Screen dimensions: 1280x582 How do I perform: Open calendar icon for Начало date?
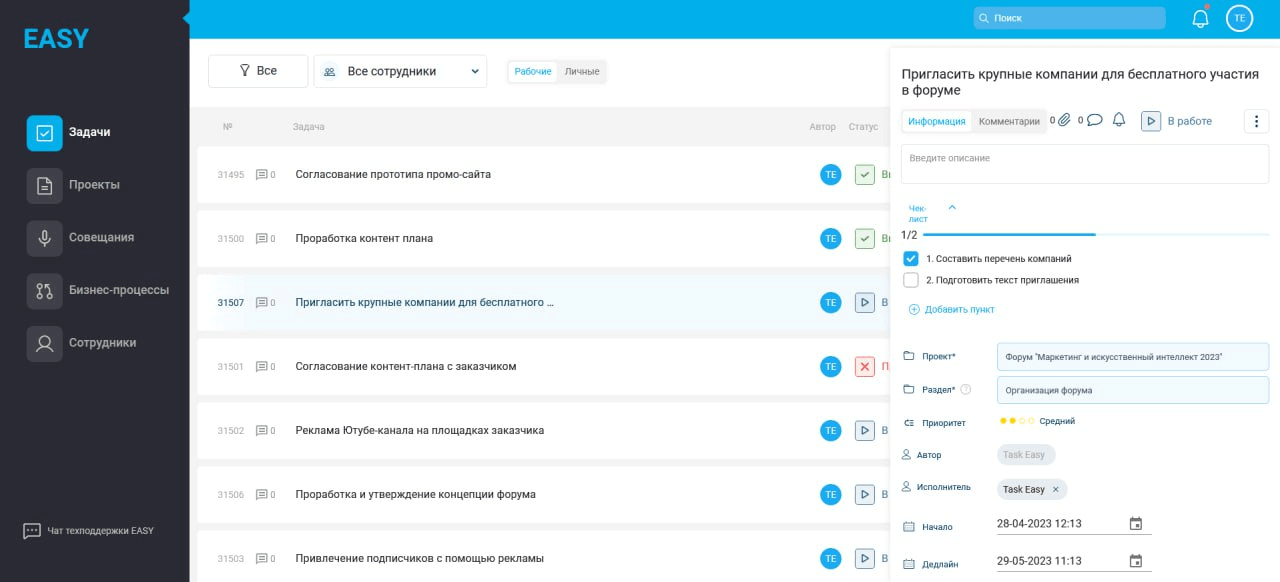tap(1136, 523)
